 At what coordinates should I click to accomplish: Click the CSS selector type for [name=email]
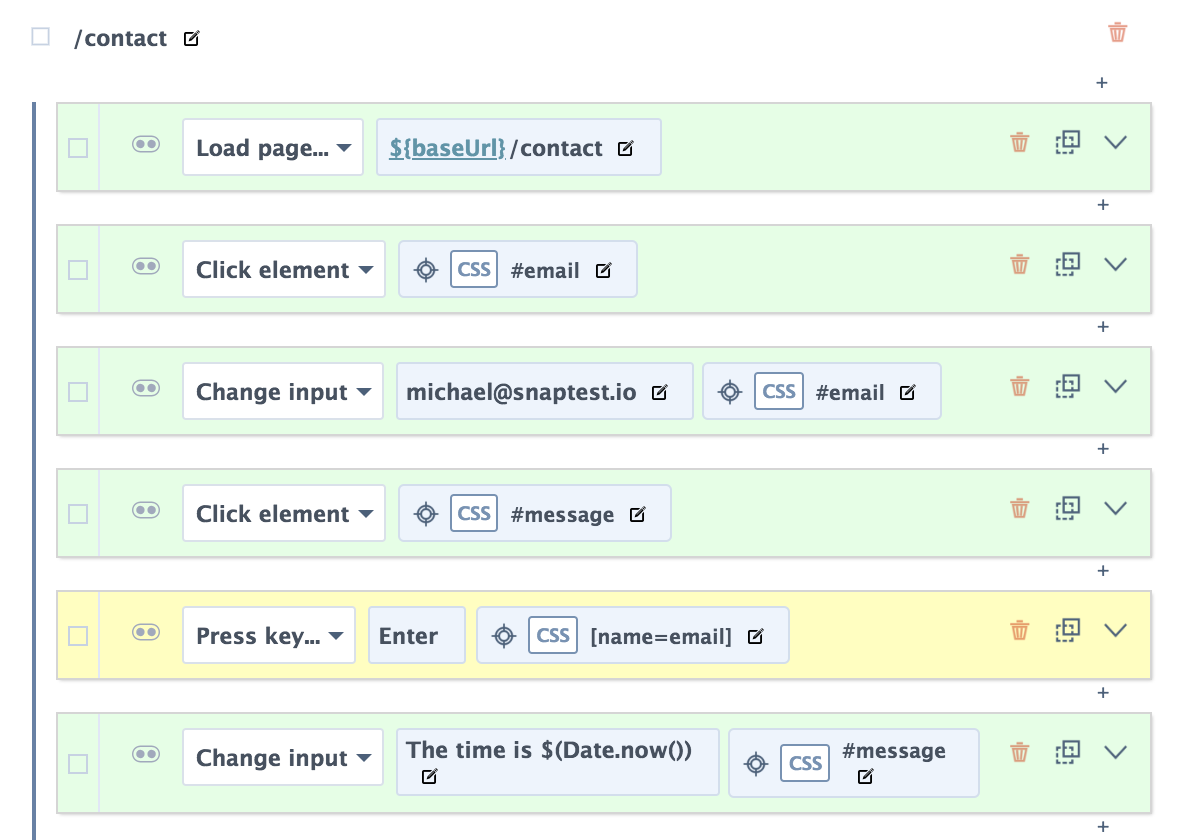(553, 636)
